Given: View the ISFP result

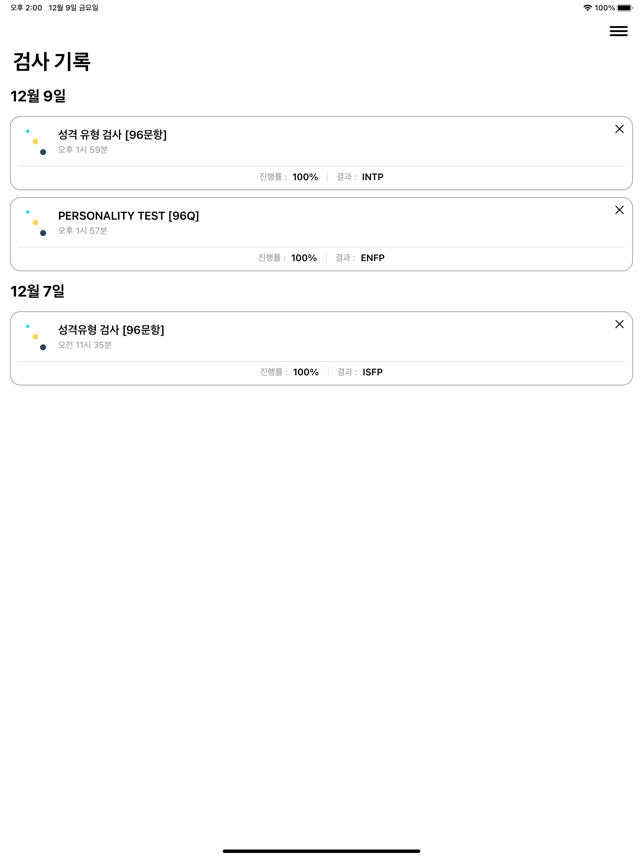Looking at the screenshot, I should [372, 372].
